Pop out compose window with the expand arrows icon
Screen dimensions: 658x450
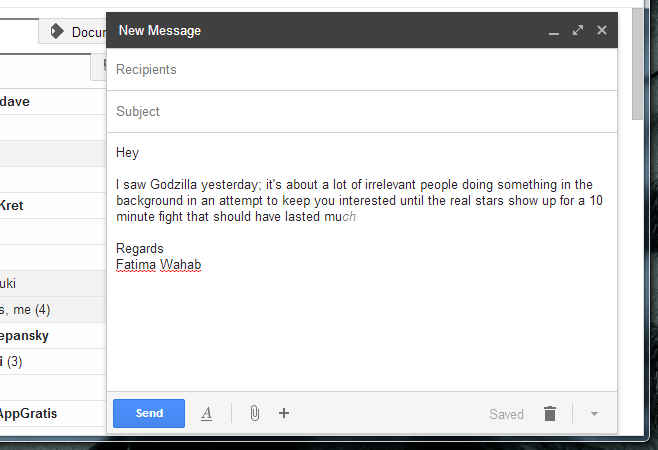pos(578,30)
